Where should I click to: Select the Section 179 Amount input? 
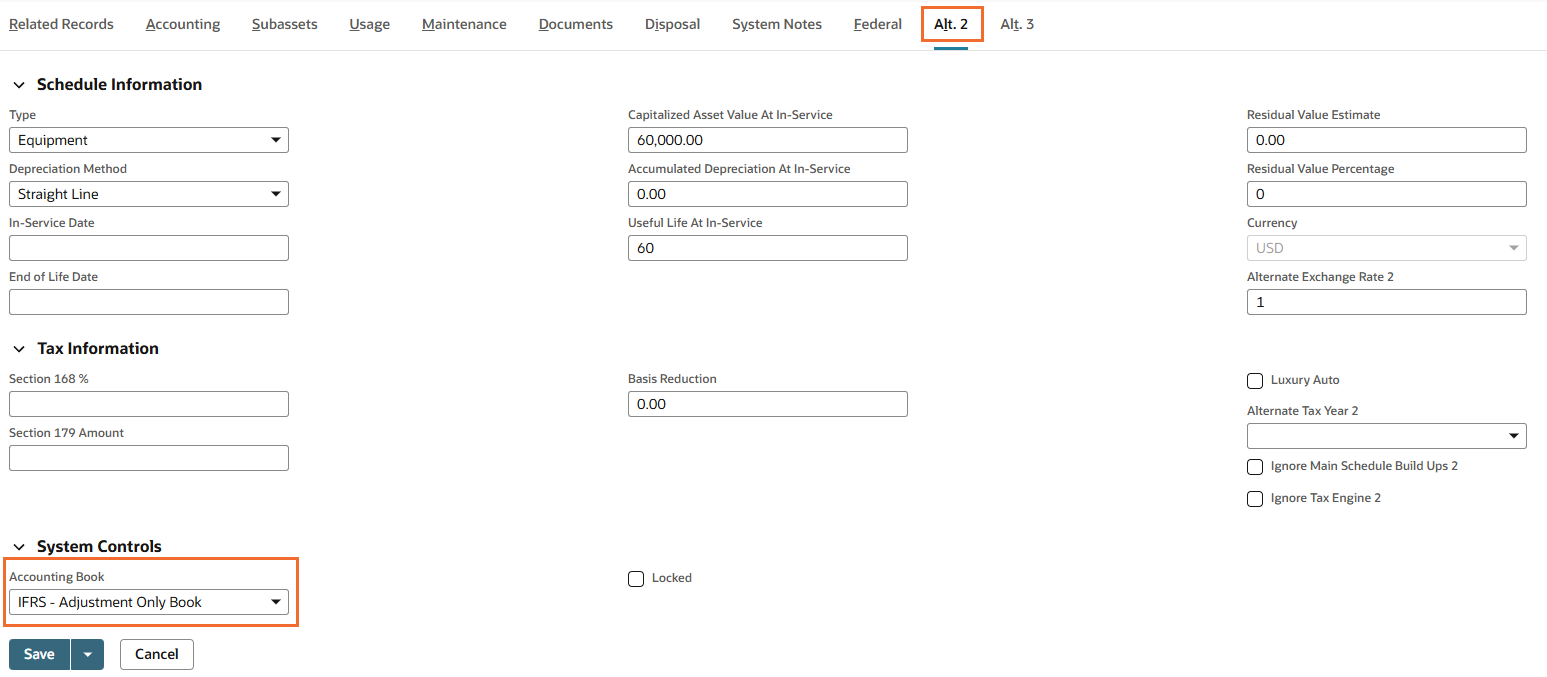[x=149, y=458]
